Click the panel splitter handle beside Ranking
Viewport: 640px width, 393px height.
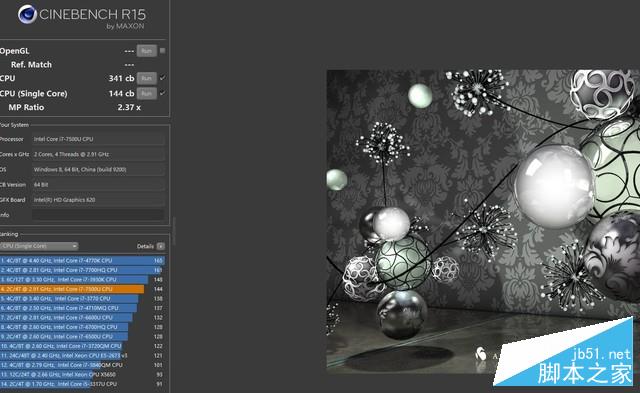point(174,231)
